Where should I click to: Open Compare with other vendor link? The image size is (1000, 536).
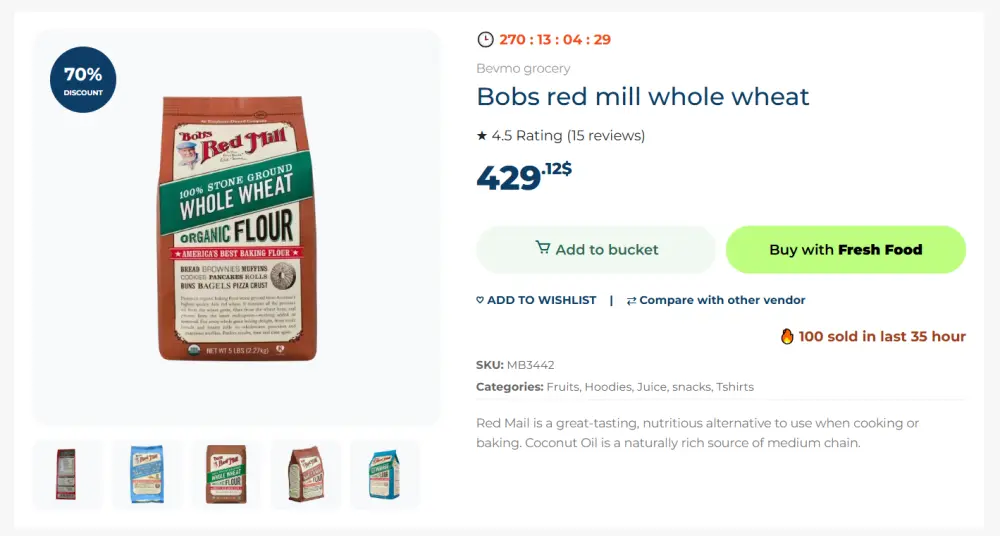click(x=722, y=300)
